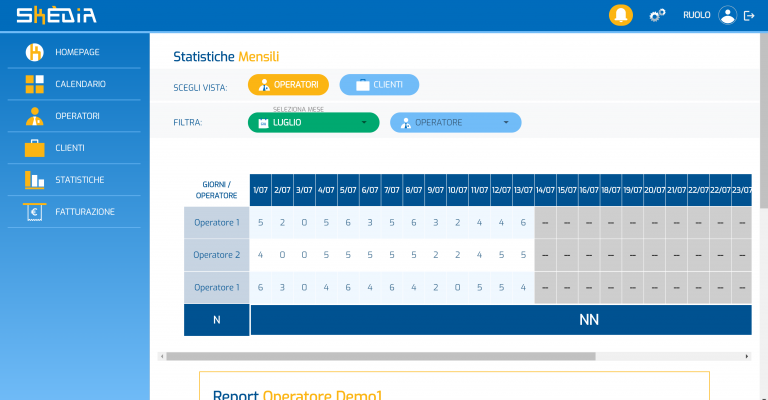This screenshot has width=768, height=400.
Task: Click the user profile avatar icon
Action: coord(727,15)
